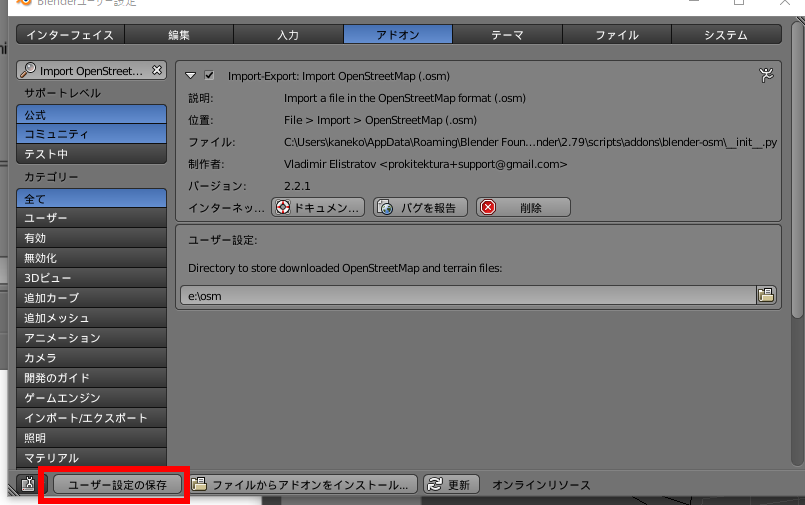Click the author Vladimir Elistratov text

tap(426, 164)
